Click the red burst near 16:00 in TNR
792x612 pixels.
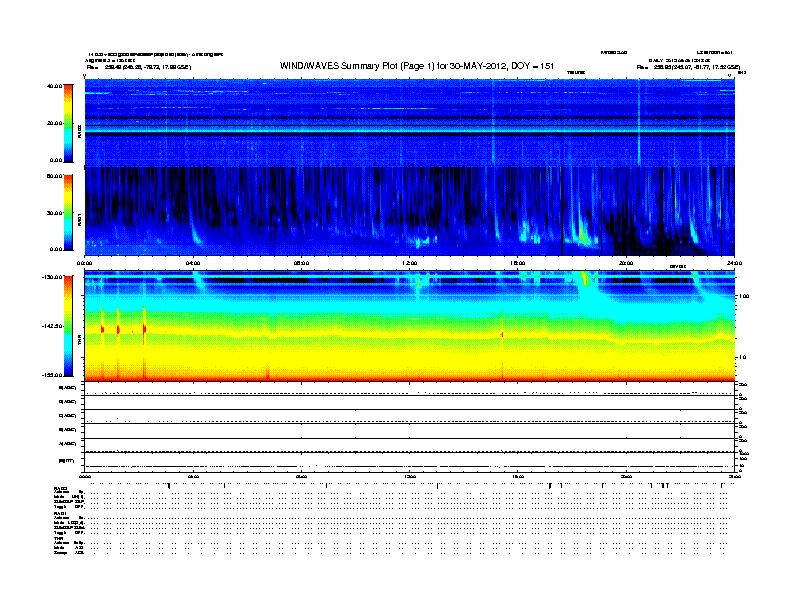coord(502,334)
